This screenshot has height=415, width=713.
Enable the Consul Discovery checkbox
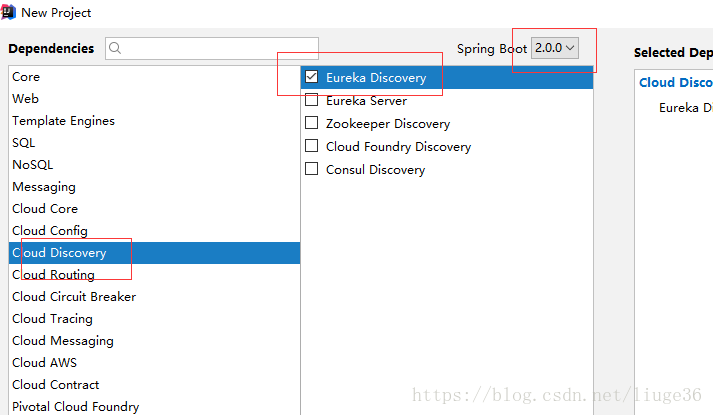311,169
